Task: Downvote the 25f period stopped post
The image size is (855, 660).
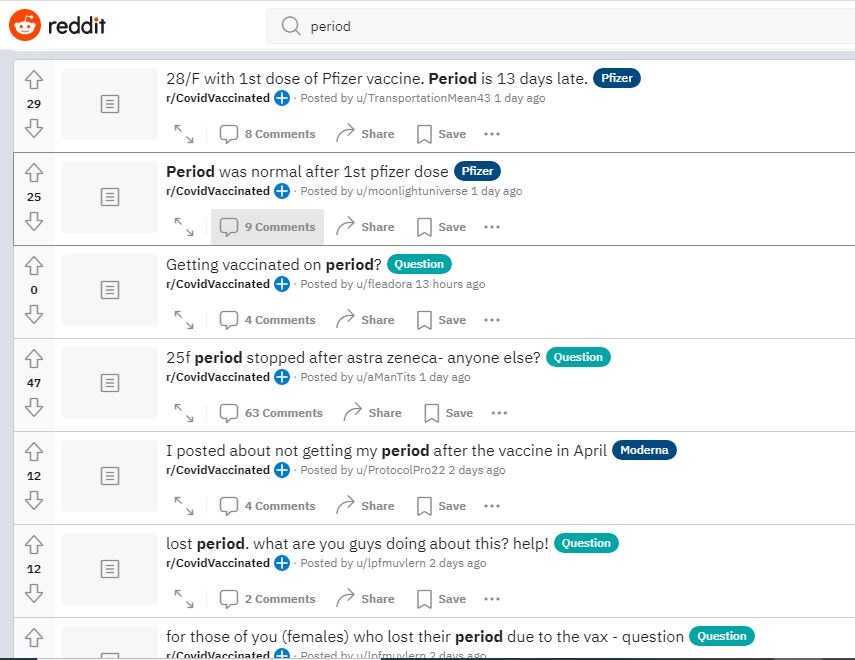Action: pyautogui.click(x=34, y=407)
